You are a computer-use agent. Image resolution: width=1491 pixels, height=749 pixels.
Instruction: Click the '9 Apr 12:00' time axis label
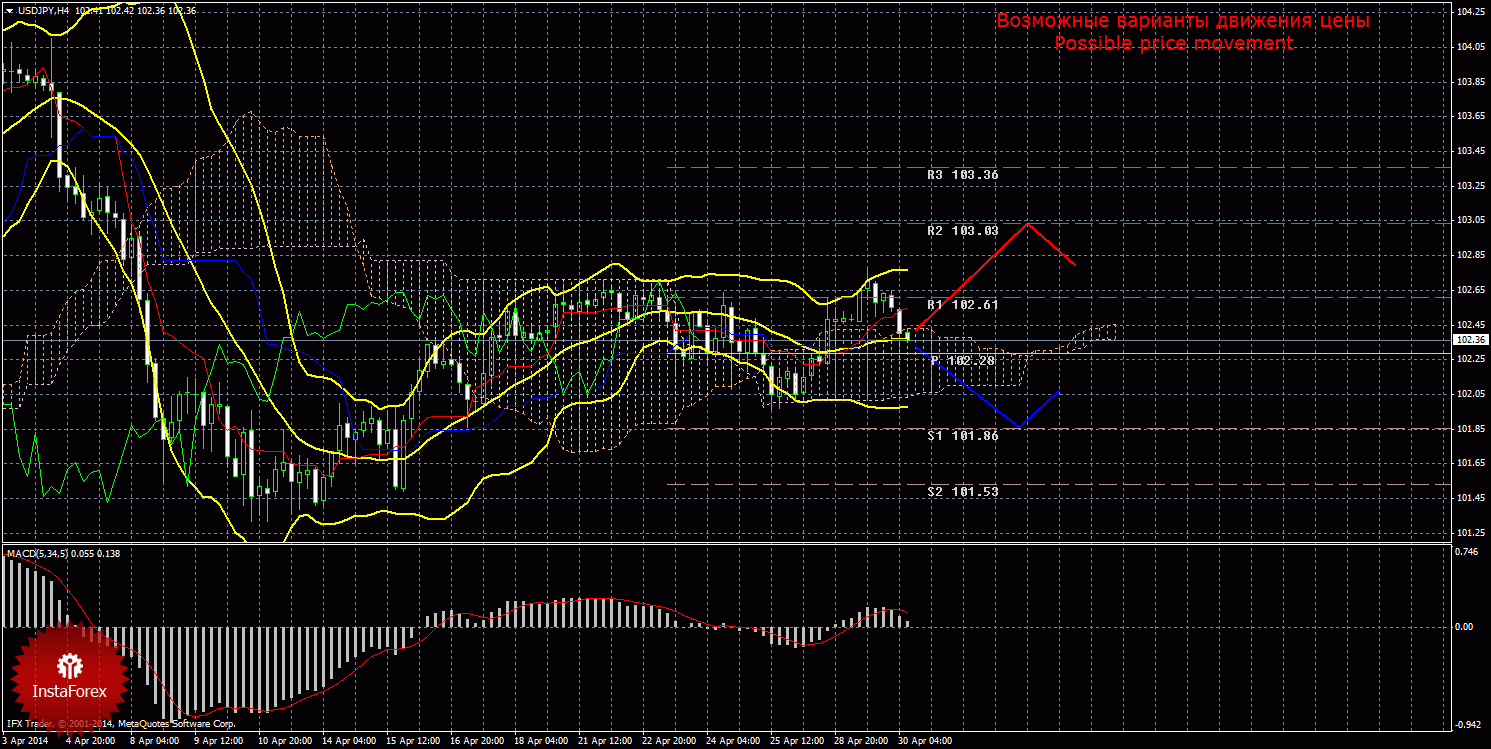click(x=219, y=742)
